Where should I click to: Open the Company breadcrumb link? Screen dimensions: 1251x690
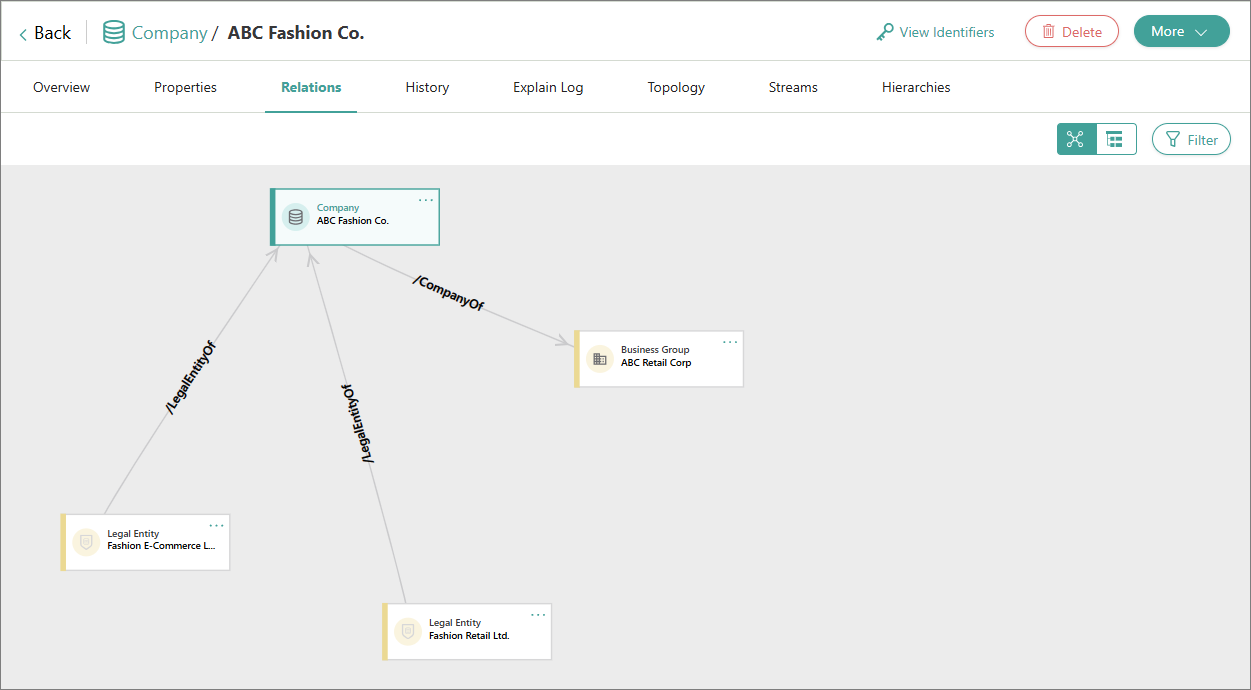[x=169, y=33]
